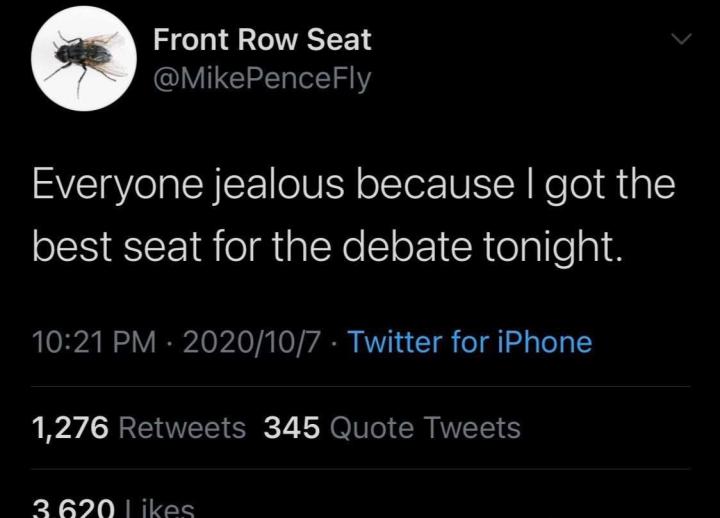720x518 pixels.
Task: Select the tweet line ending with debate tonight
Action: (329, 247)
